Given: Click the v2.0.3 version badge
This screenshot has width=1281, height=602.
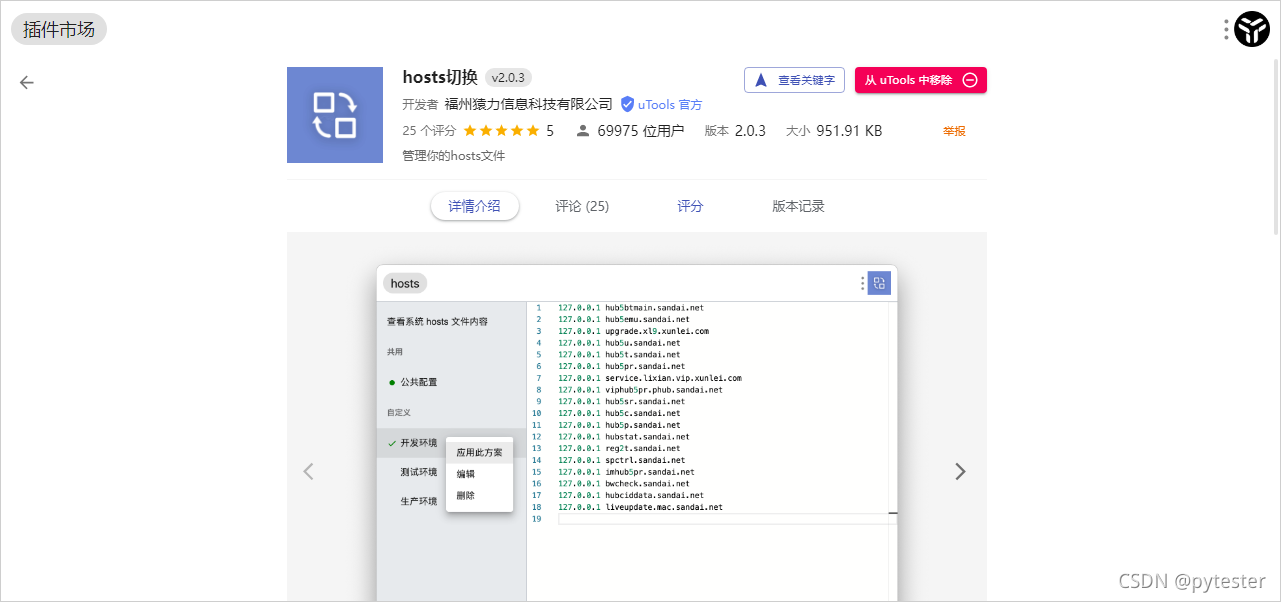Looking at the screenshot, I should coord(509,78).
